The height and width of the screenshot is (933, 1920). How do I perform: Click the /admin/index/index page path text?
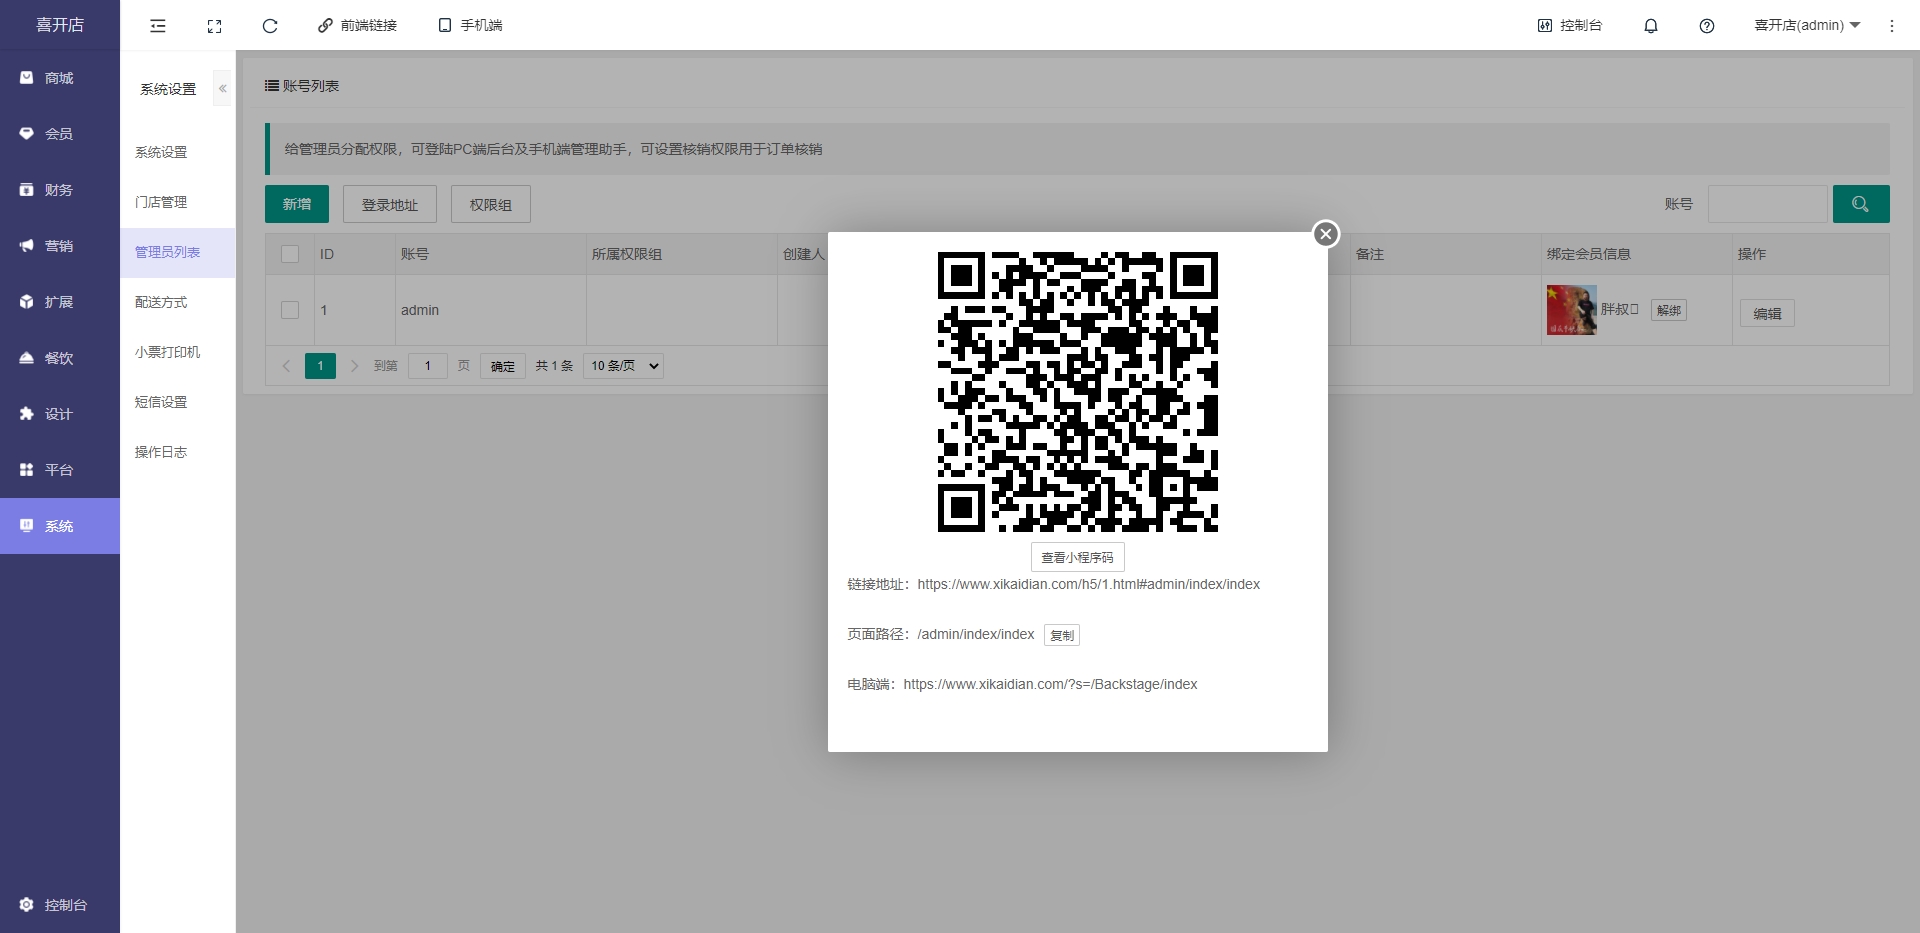[976, 635]
